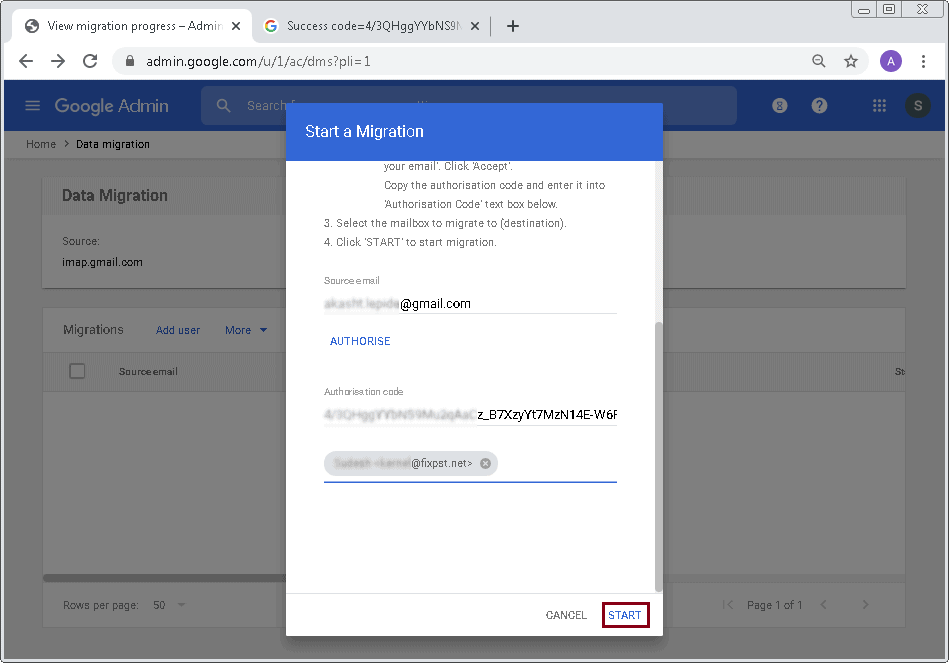Open the zoom magnifier in the address bar

coord(818,61)
